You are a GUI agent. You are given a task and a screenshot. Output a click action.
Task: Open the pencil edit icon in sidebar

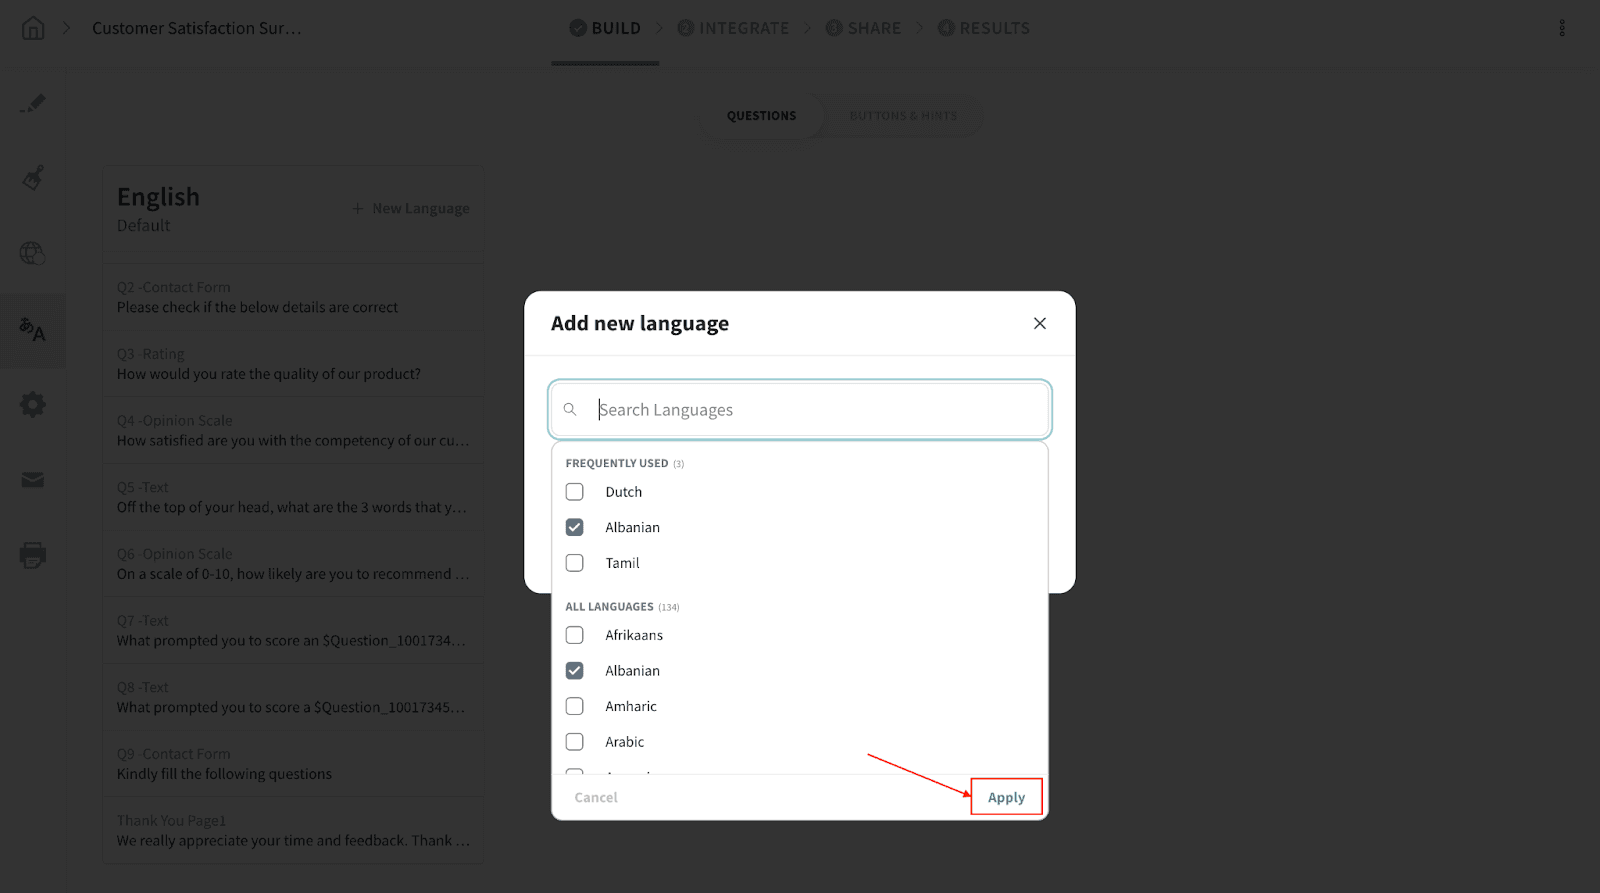[33, 103]
